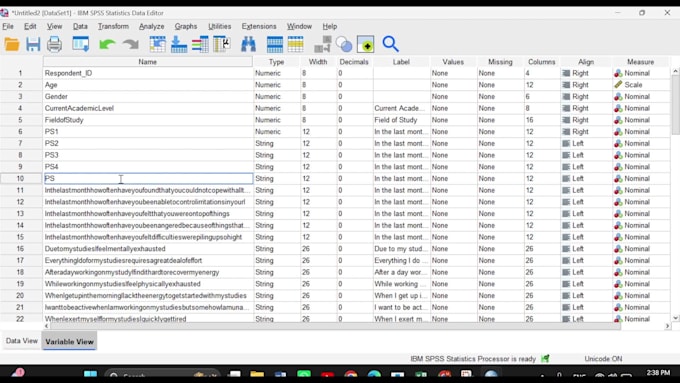Open the Analyze menu
This screenshot has width=680, height=383.
click(x=151, y=26)
